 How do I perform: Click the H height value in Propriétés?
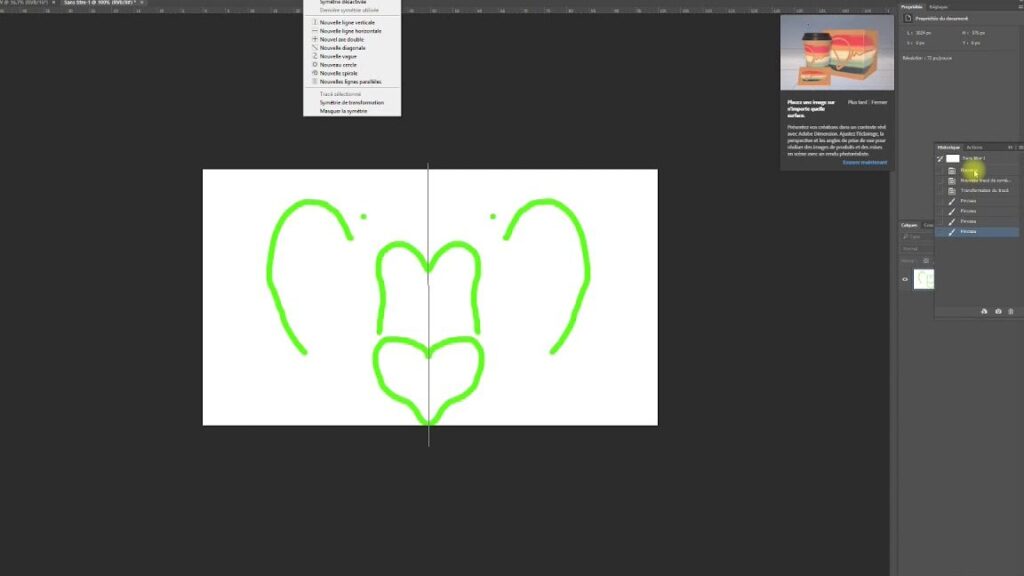[978, 33]
